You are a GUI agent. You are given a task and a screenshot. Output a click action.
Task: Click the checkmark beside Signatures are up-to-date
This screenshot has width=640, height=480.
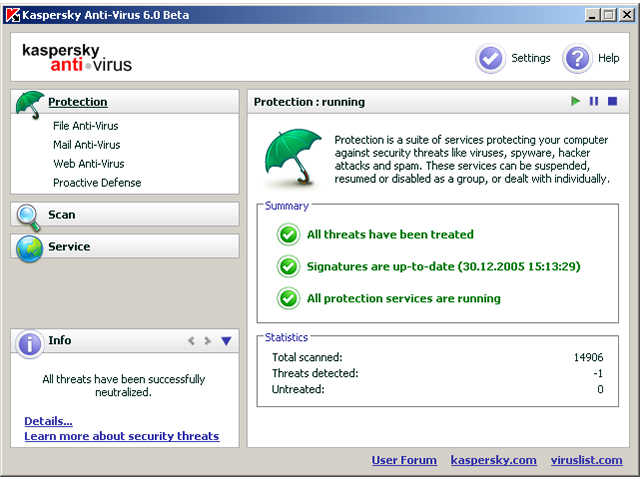pyautogui.click(x=289, y=267)
